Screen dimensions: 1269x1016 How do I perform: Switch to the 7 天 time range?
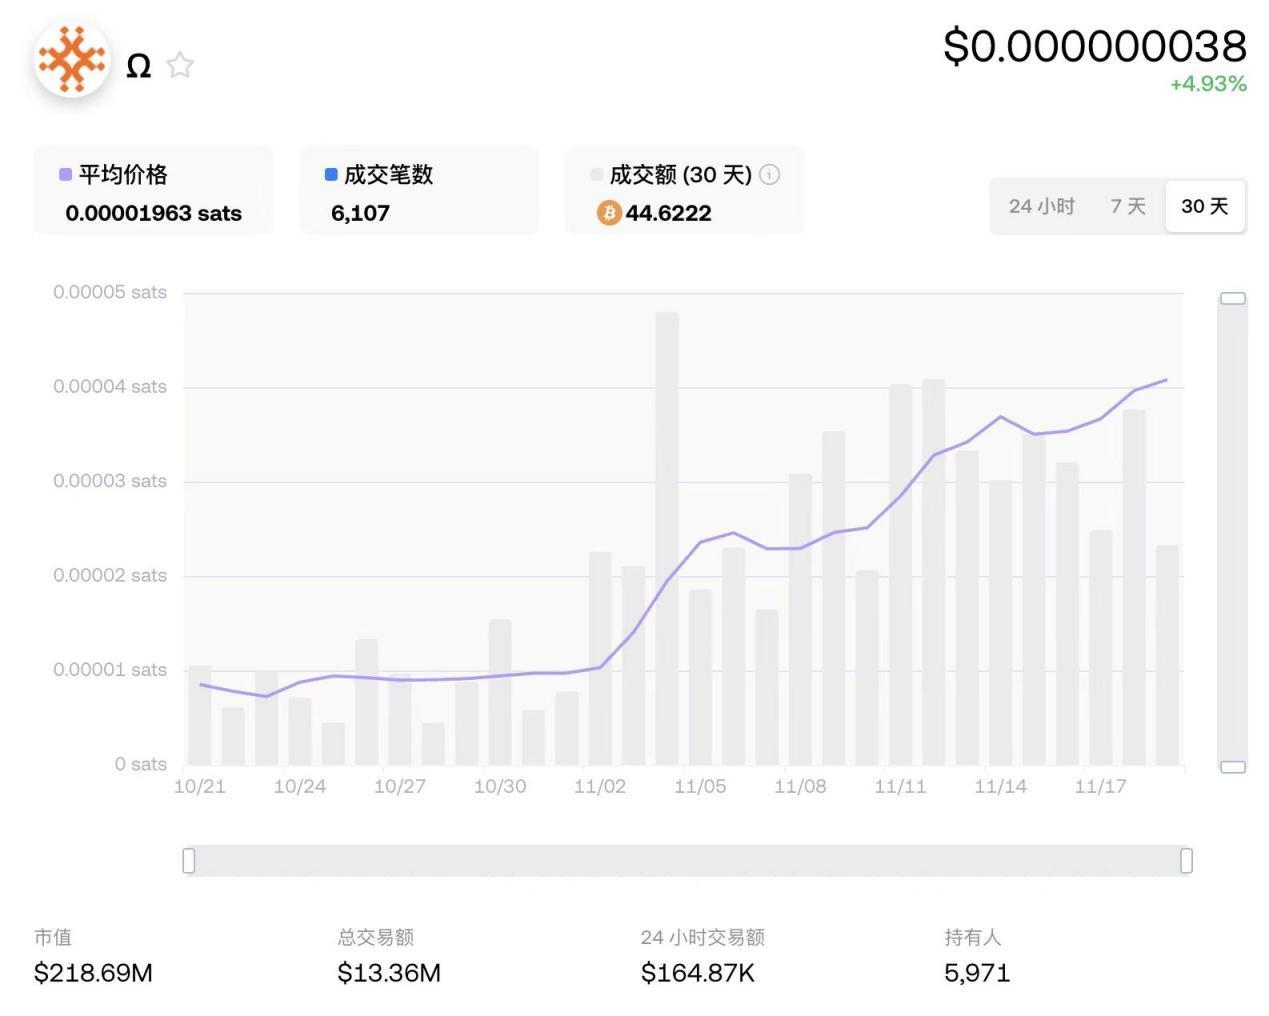(x=1127, y=206)
